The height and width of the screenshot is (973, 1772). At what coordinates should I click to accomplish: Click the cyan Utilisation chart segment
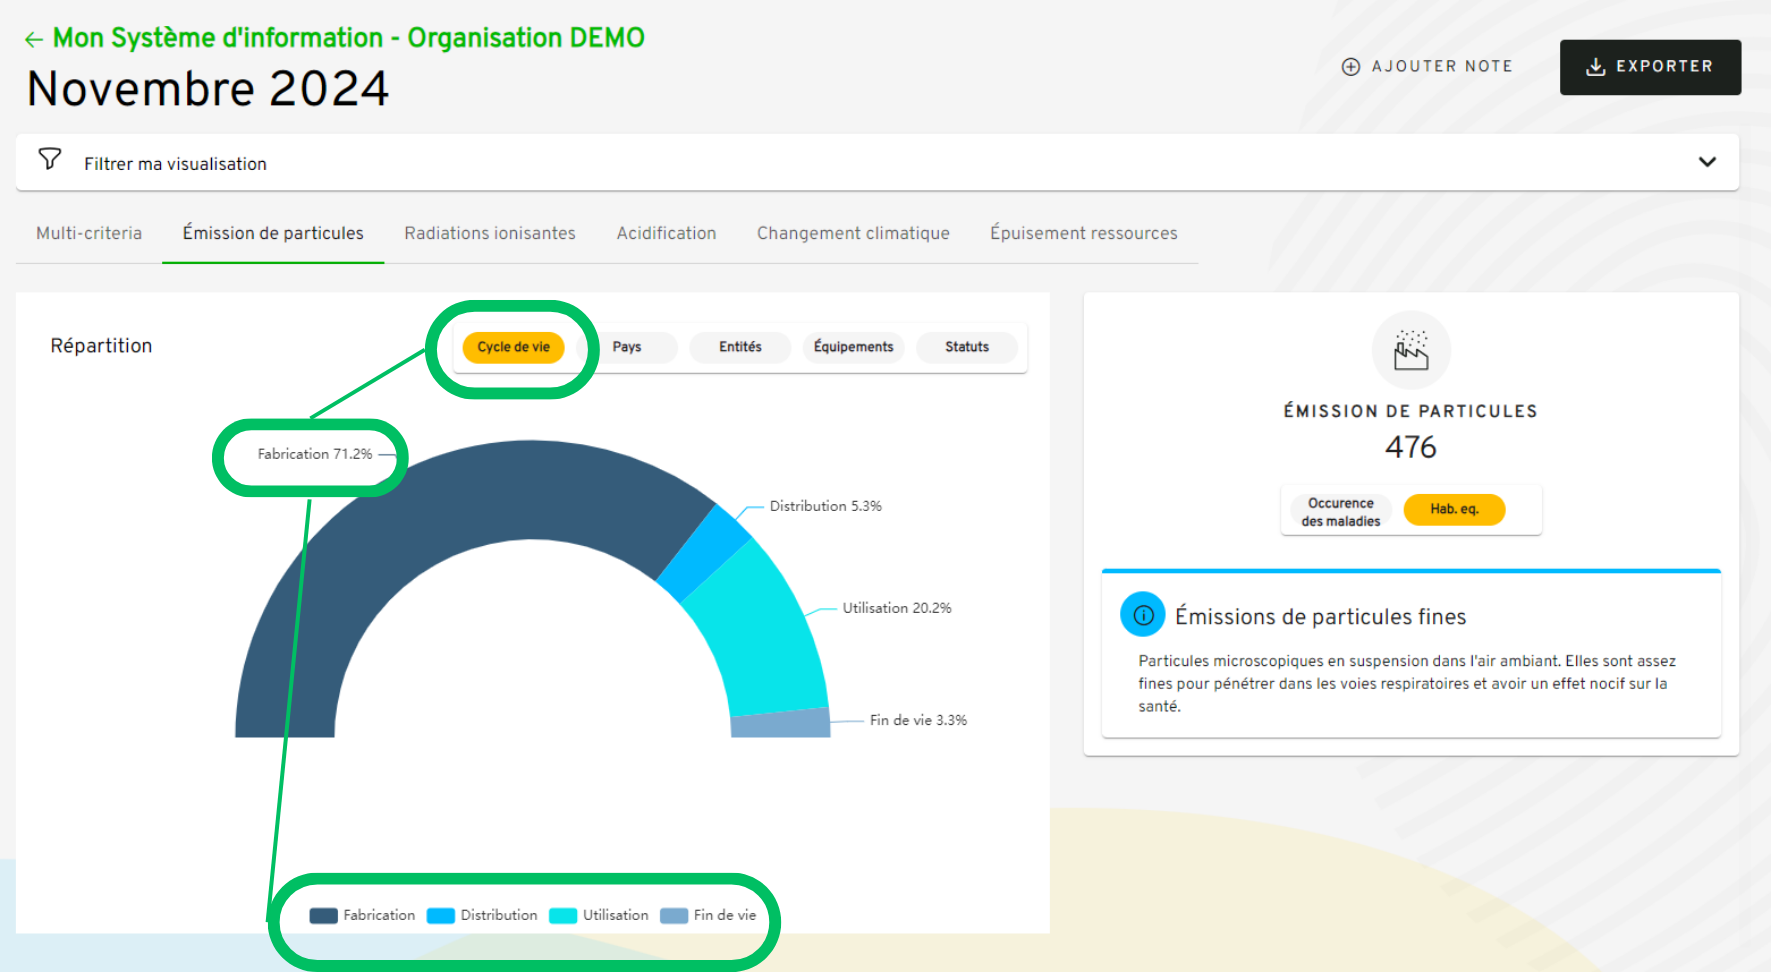coord(765,630)
